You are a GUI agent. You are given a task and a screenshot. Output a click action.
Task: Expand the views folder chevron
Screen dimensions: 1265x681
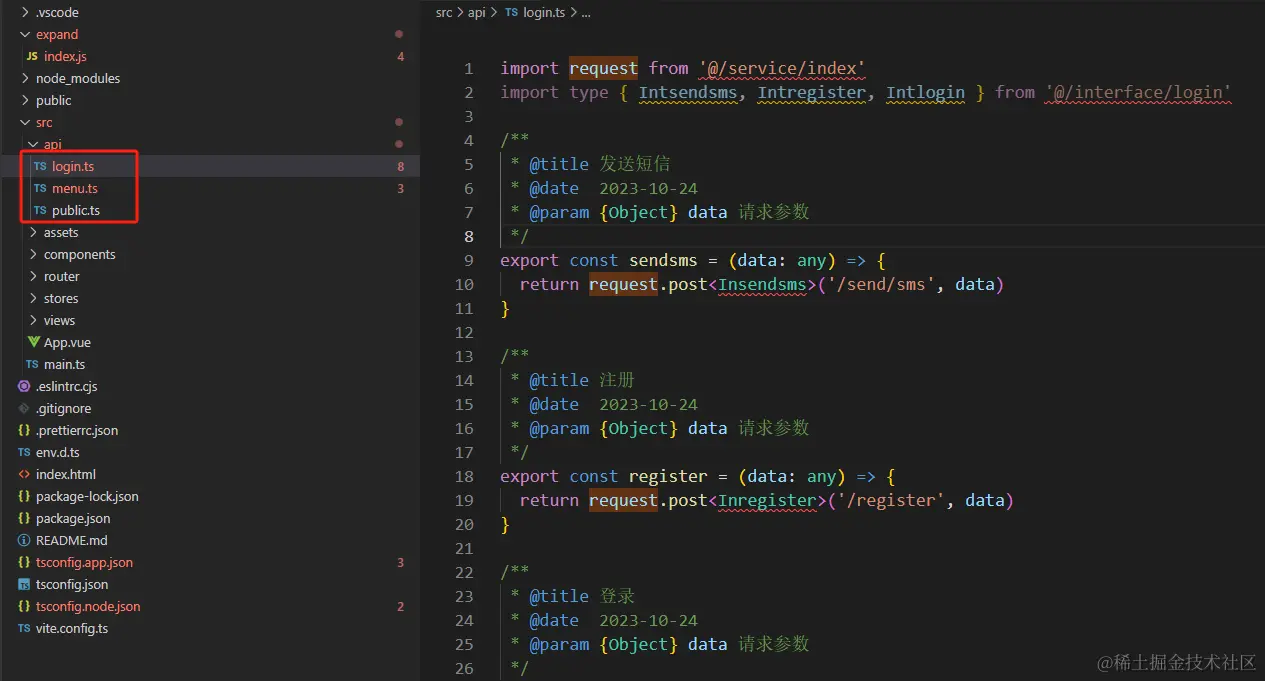pyautogui.click(x=33, y=321)
